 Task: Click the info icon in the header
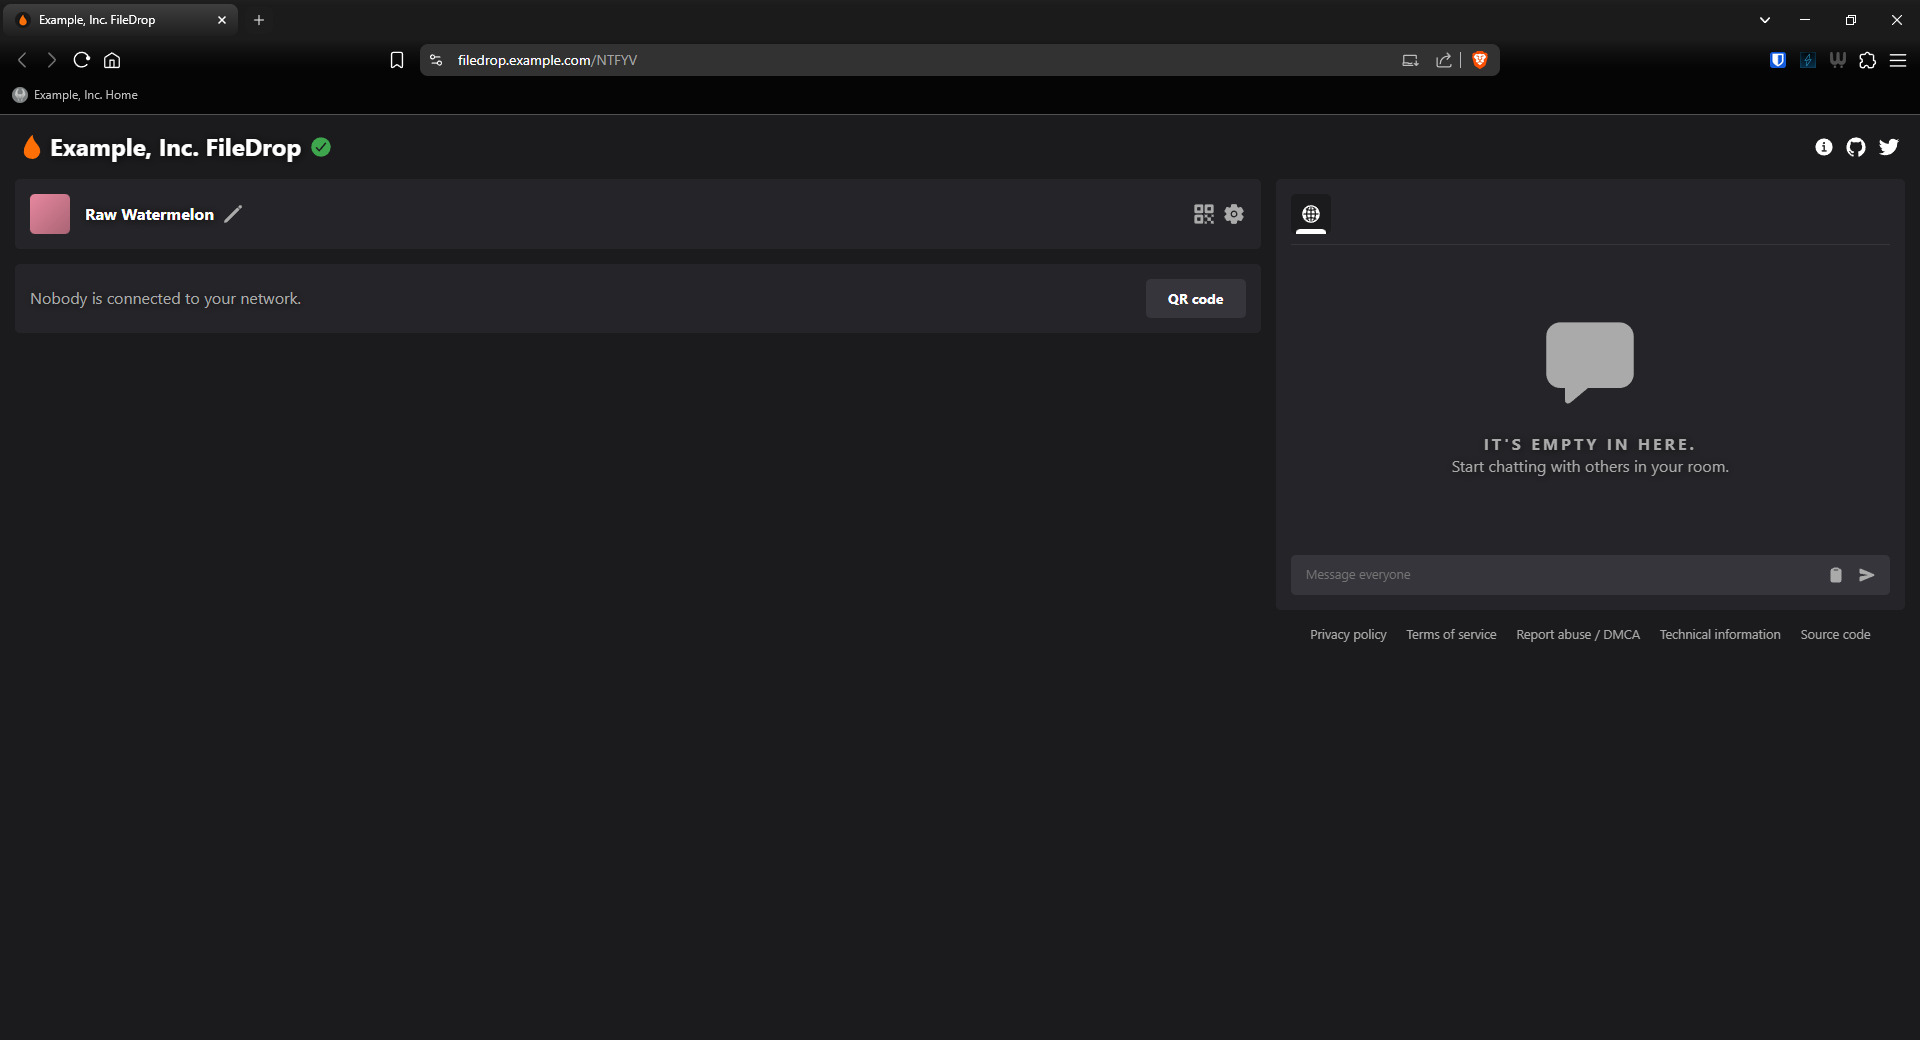tap(1823, 147)
